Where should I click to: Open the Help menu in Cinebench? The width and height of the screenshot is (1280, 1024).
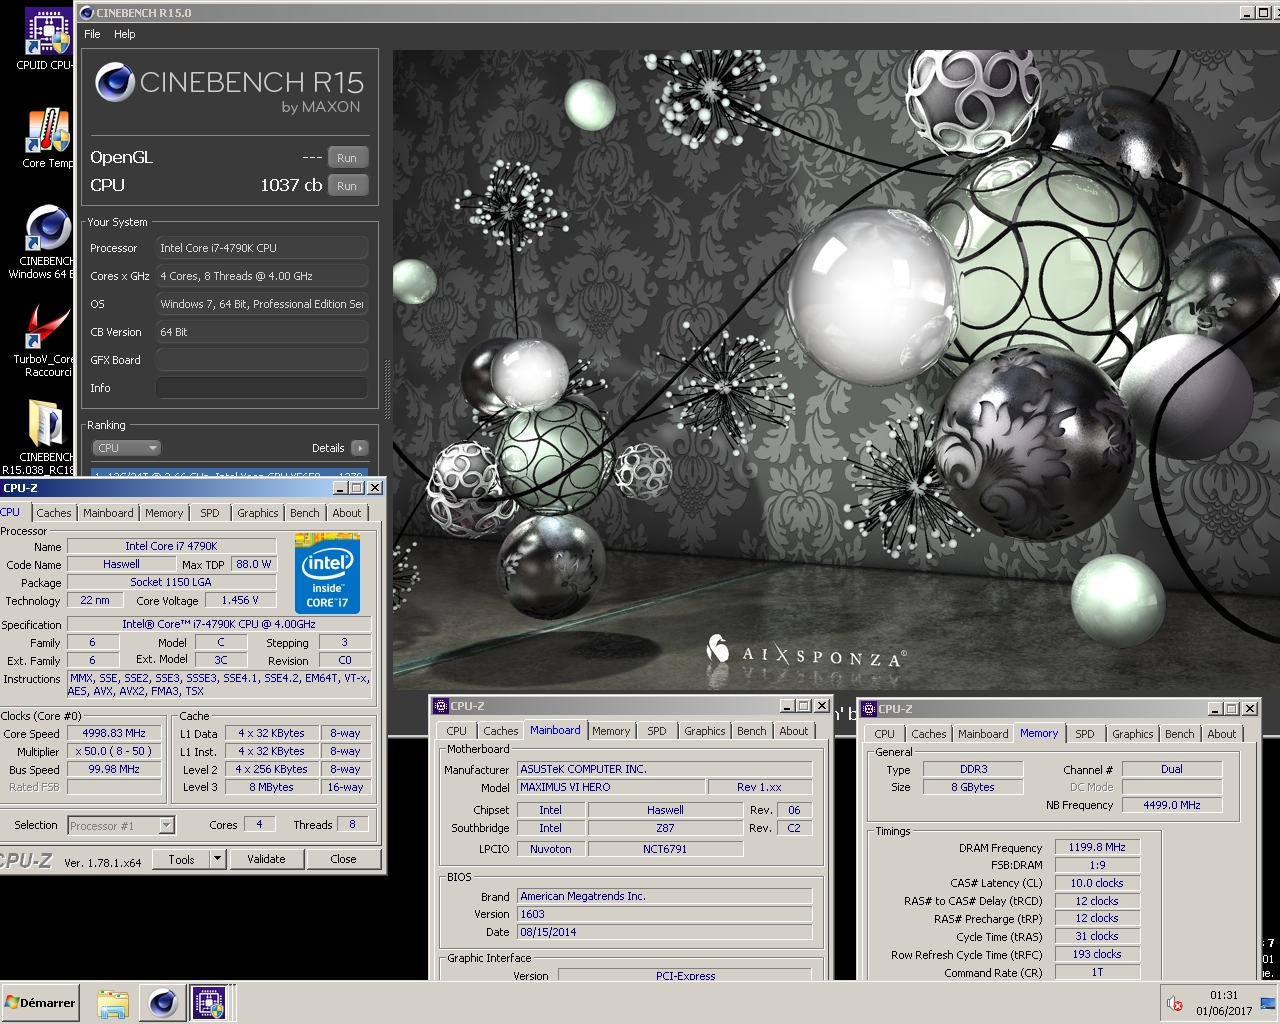pos(125,34)
